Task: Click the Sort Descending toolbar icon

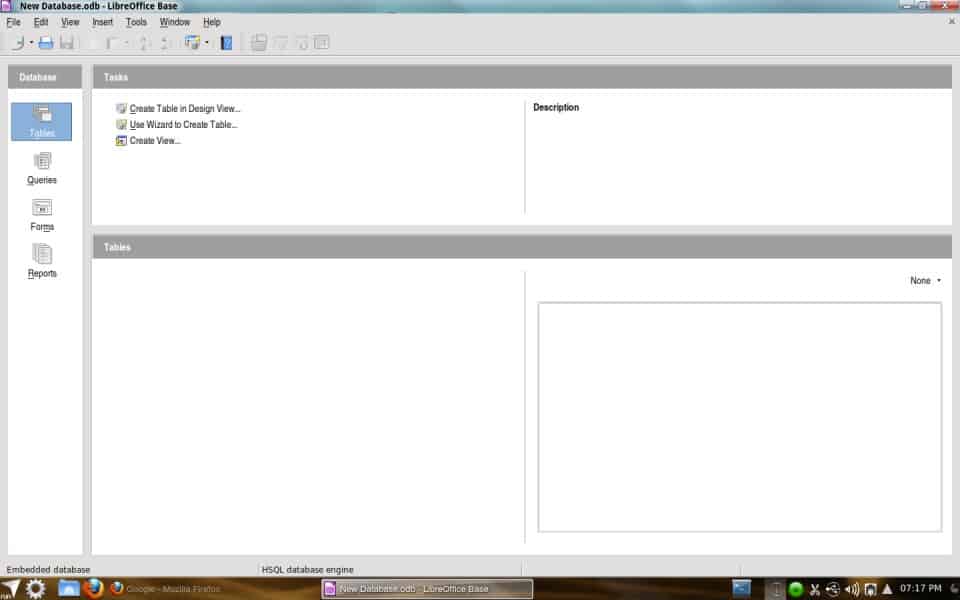Action: coord(164,43)
